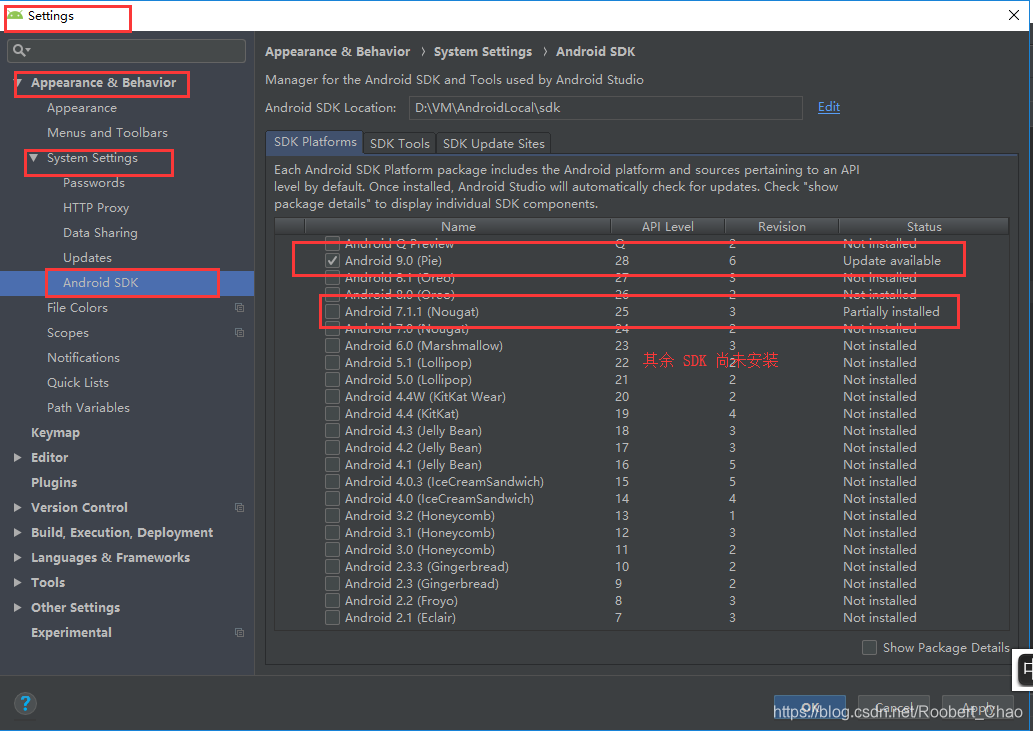Click the help question mark icon
Viewport: 1033px width, 731px height.
(x=25, y=703)
